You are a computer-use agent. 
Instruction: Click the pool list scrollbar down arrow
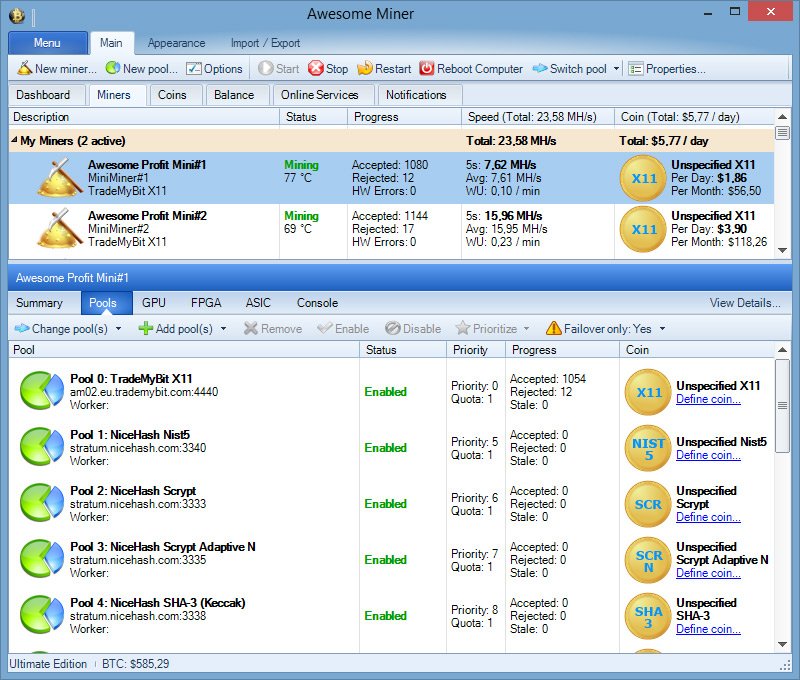[782, 644]
